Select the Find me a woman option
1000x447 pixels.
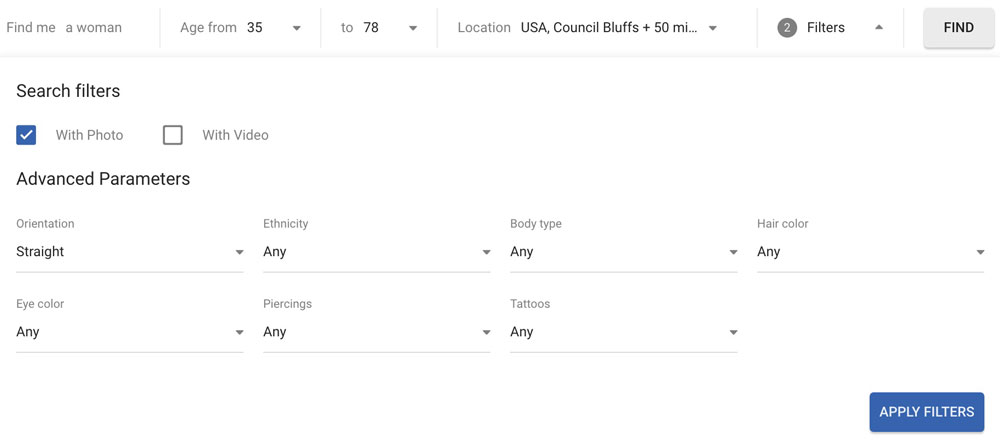[64, 27]
